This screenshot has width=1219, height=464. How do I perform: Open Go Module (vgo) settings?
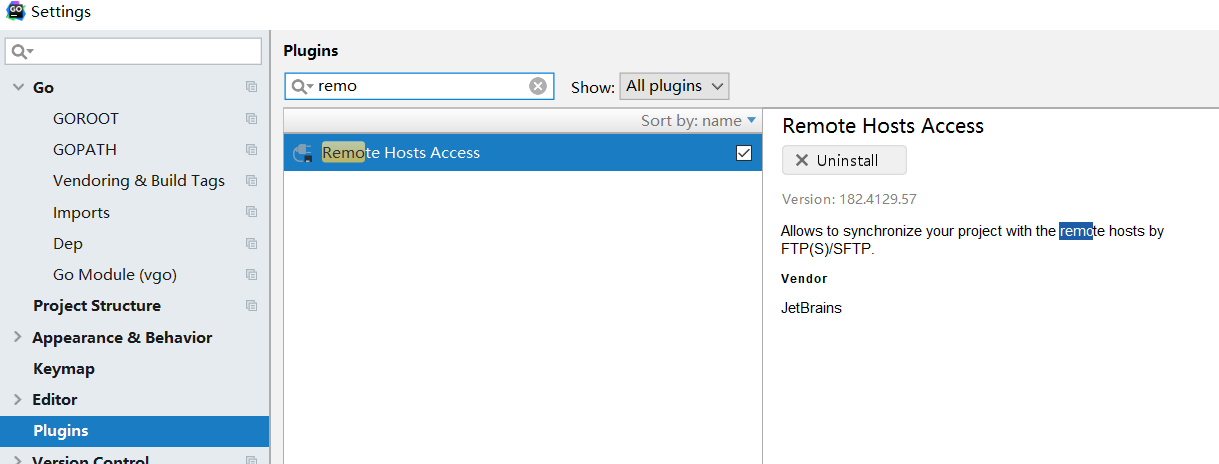pos(115,275)
